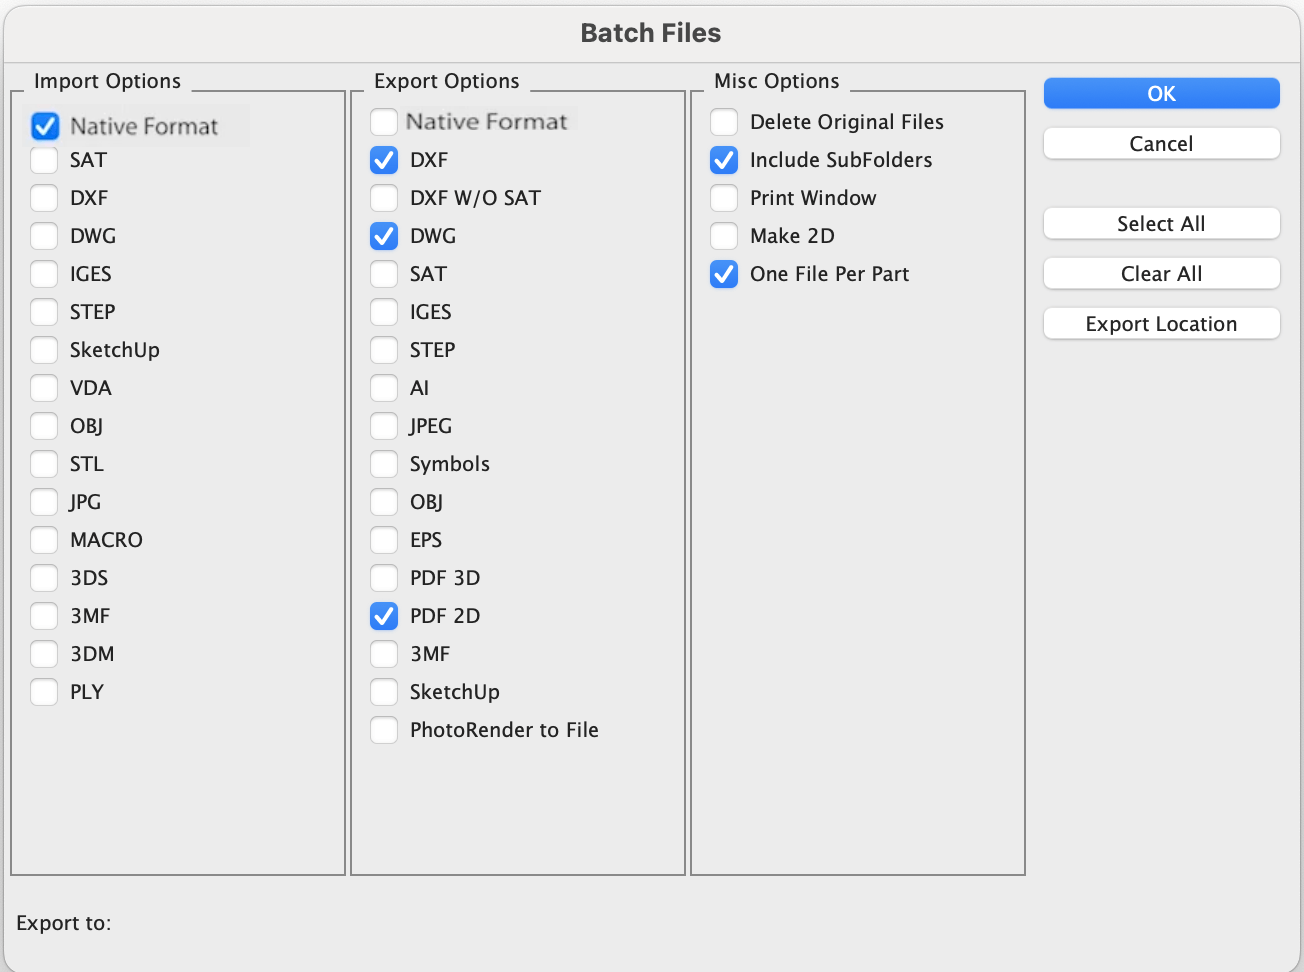Enable DXF W/O SAT export
The height and width of the screenshot is (972, 1304).
384,198
